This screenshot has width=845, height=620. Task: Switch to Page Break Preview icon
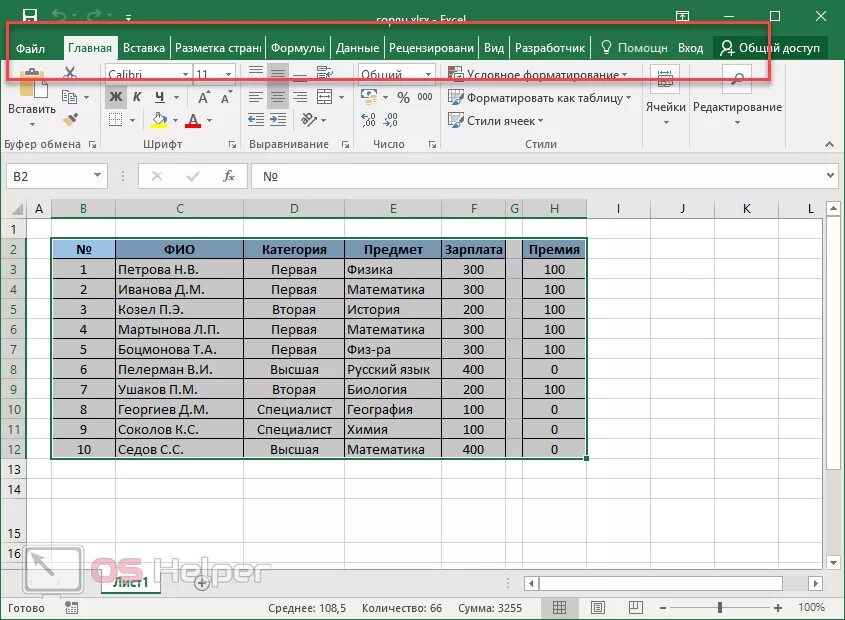pyautogui.click(x=635, y=608)
